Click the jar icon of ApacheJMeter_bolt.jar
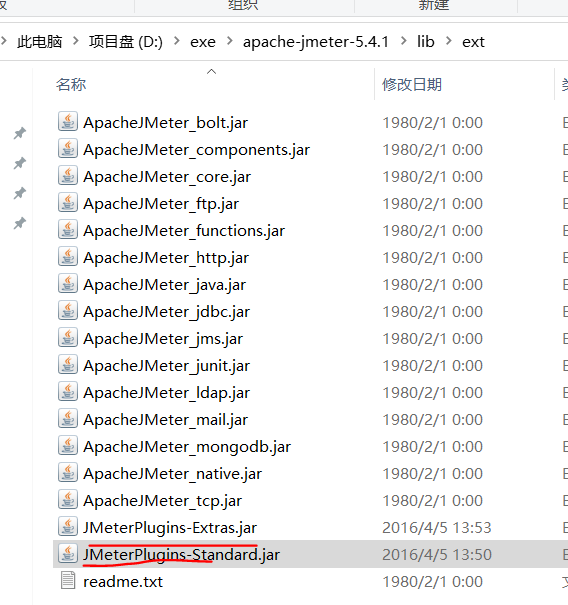This screenshot has height=605, width=568. 68,122
